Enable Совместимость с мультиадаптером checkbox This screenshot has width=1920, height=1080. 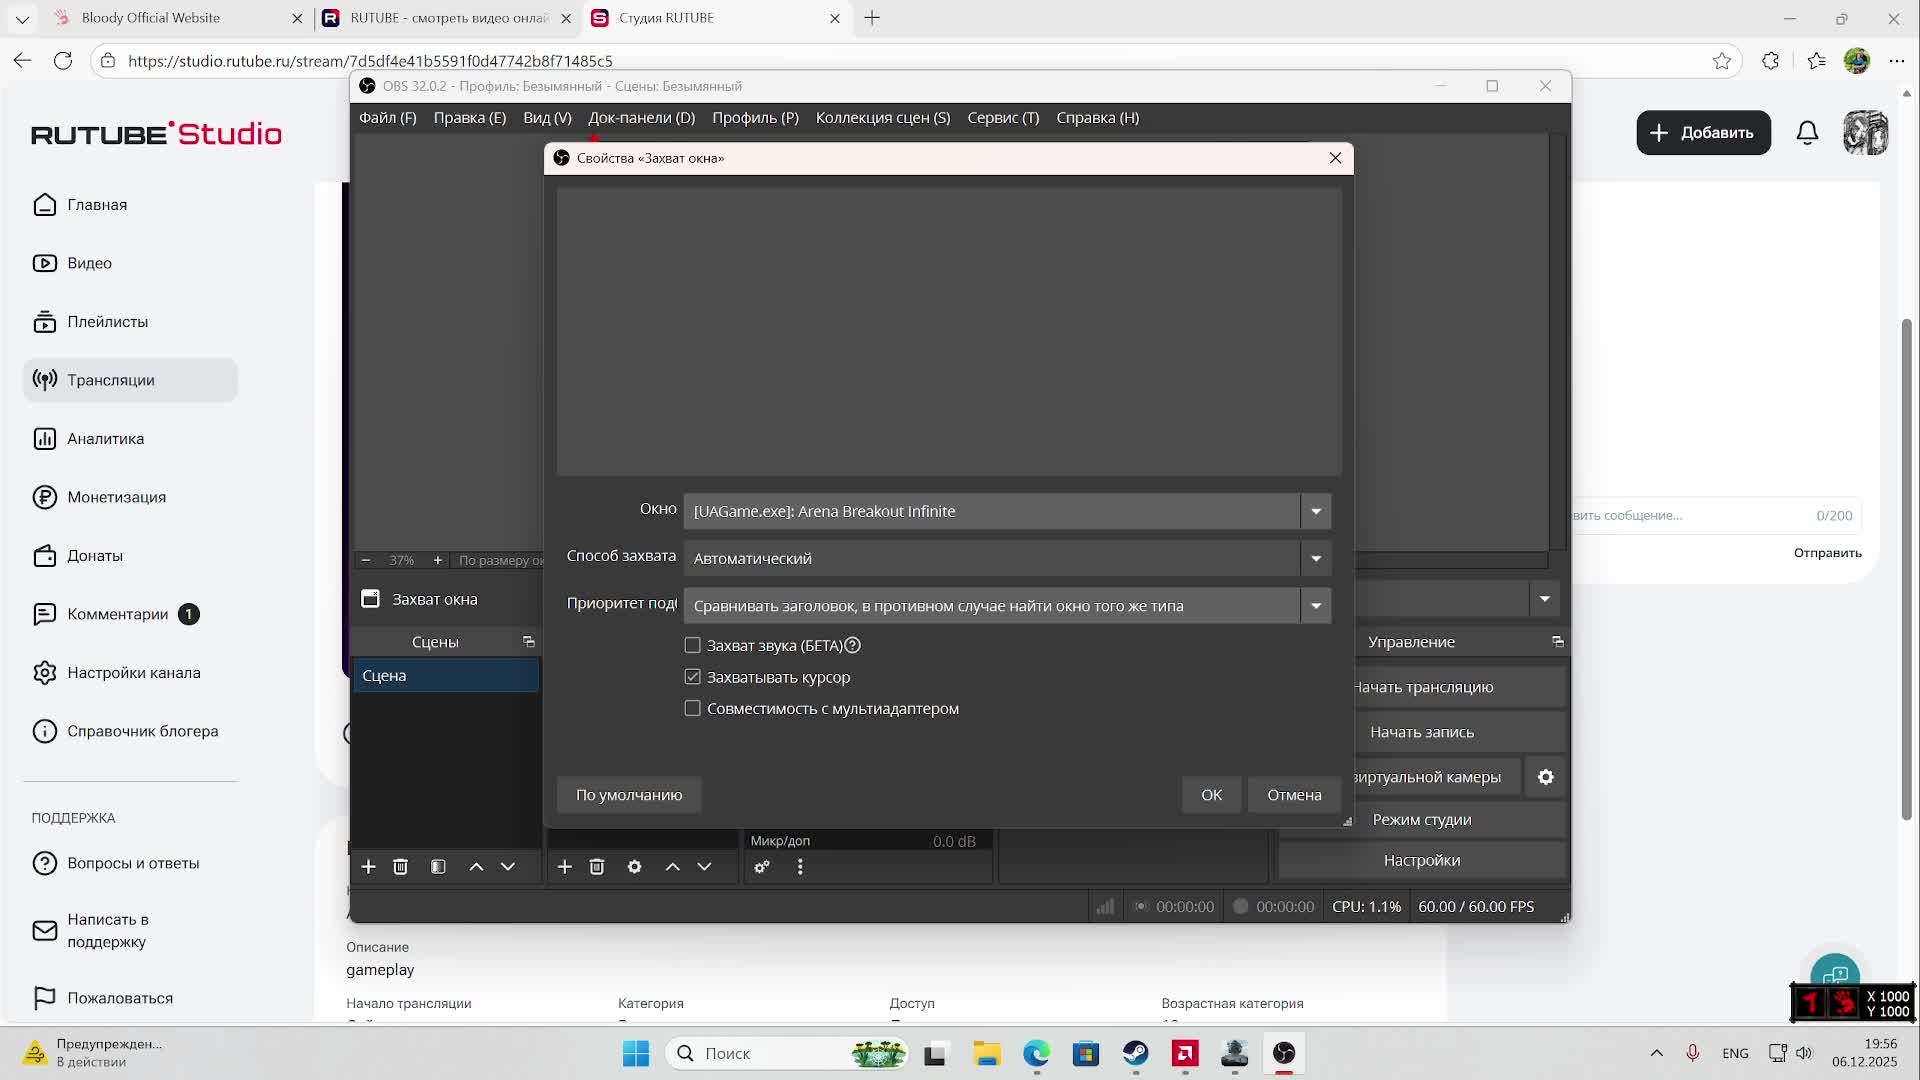pyautogui.click(x=692, y=709)
